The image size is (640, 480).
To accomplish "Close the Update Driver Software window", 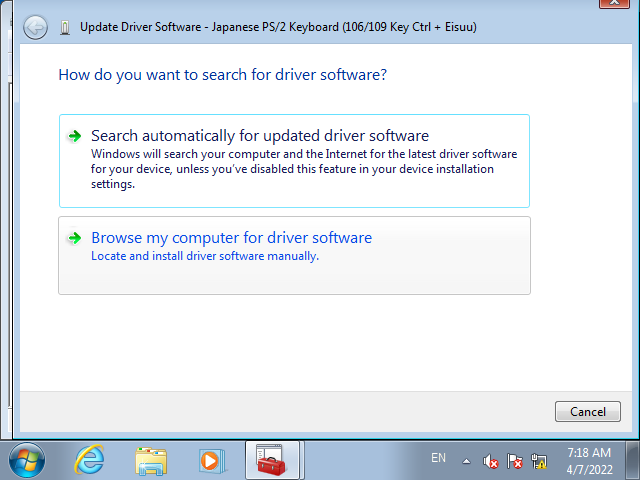I will (614, 3).
